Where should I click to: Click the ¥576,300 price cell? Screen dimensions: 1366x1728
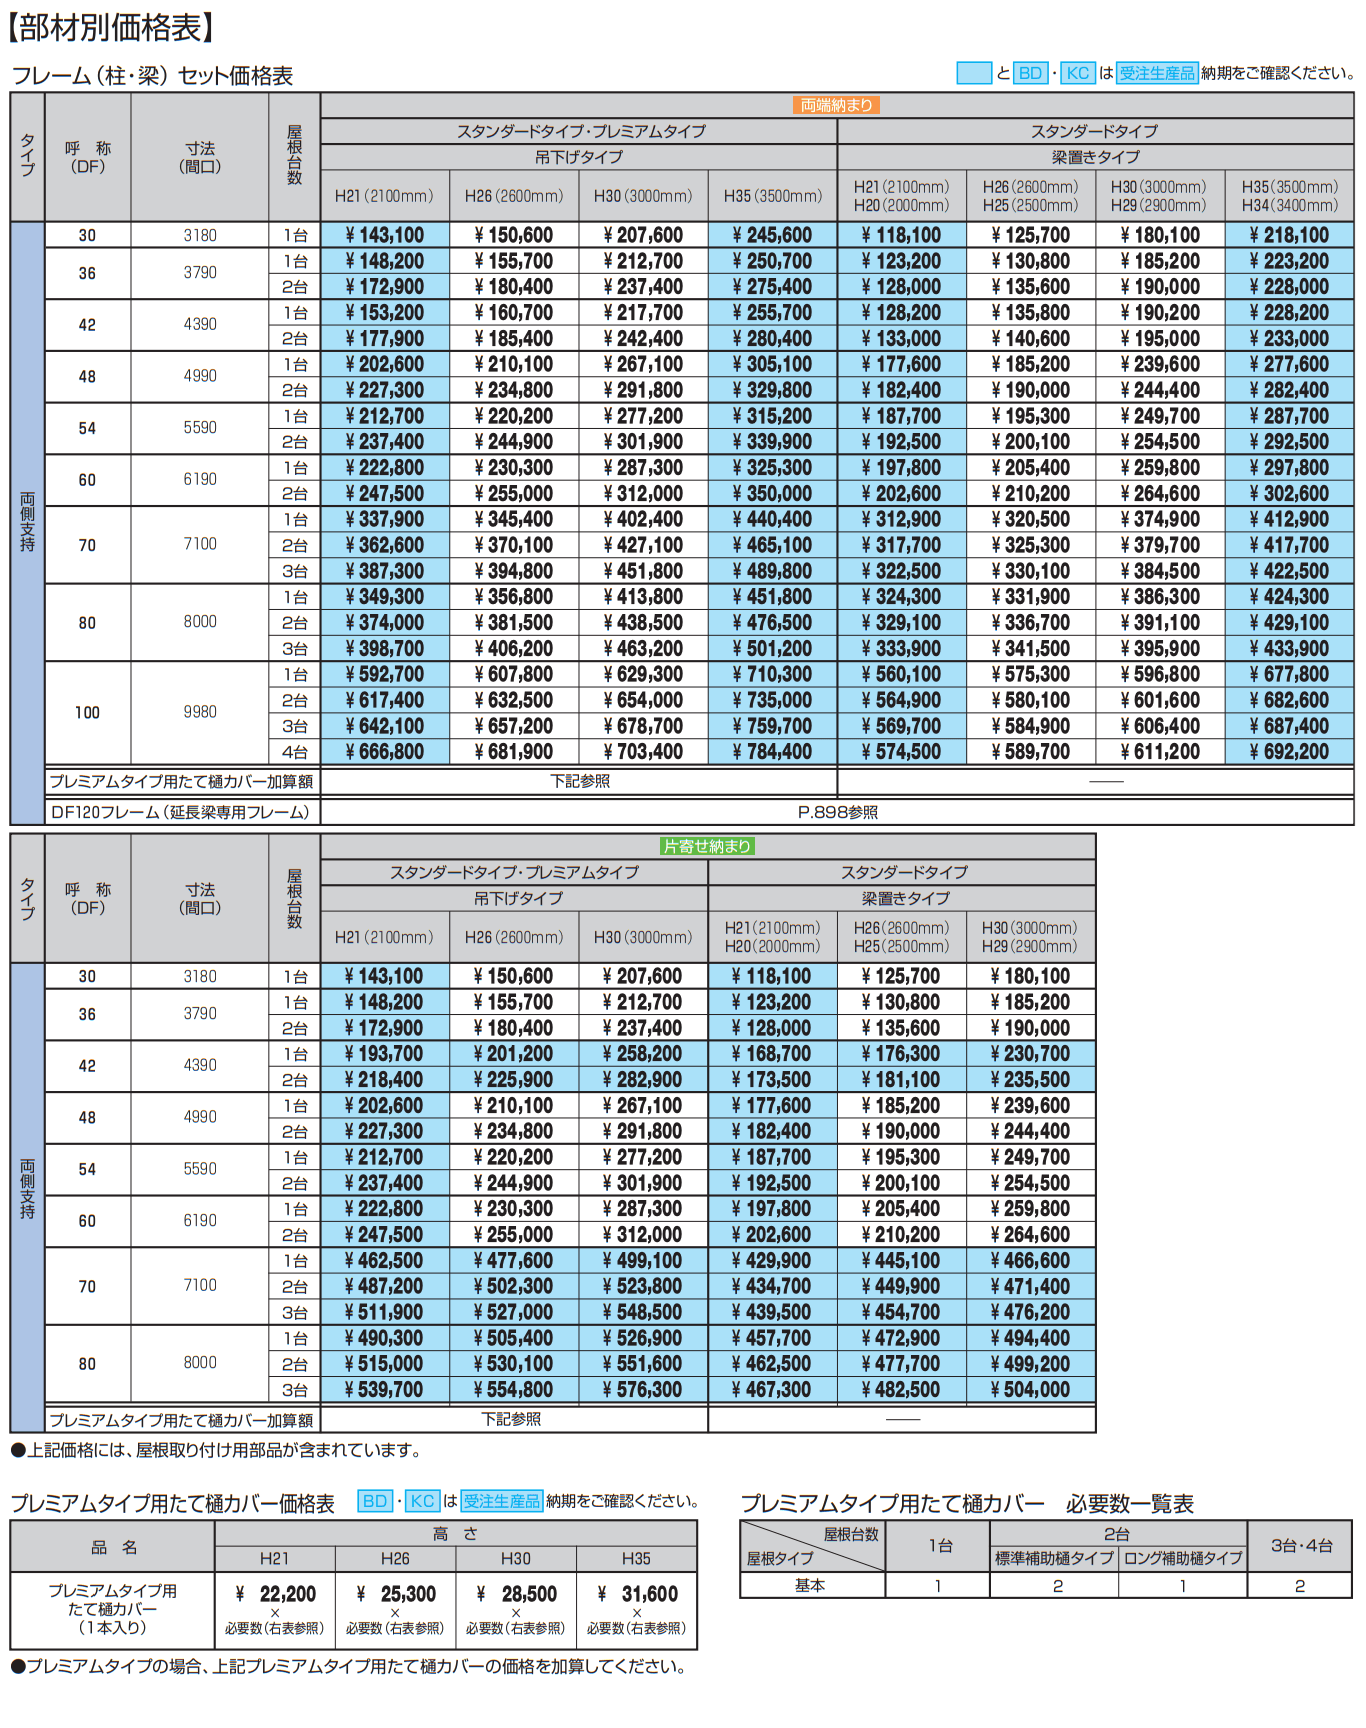point(642,1390)
